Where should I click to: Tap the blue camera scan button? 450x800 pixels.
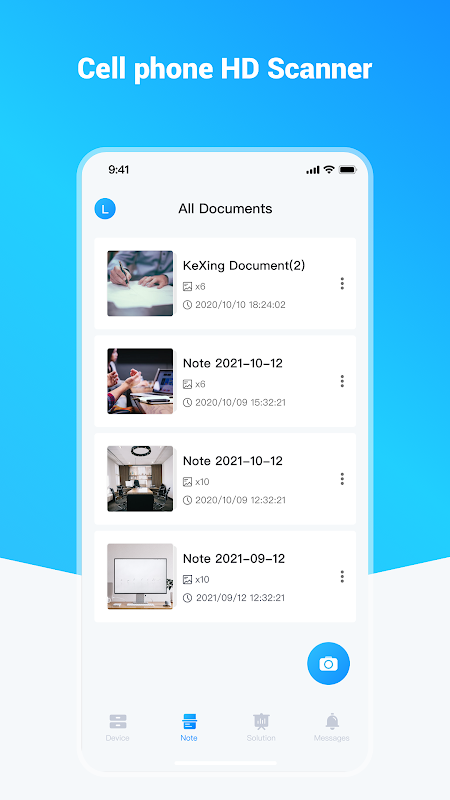click(328, 663)
